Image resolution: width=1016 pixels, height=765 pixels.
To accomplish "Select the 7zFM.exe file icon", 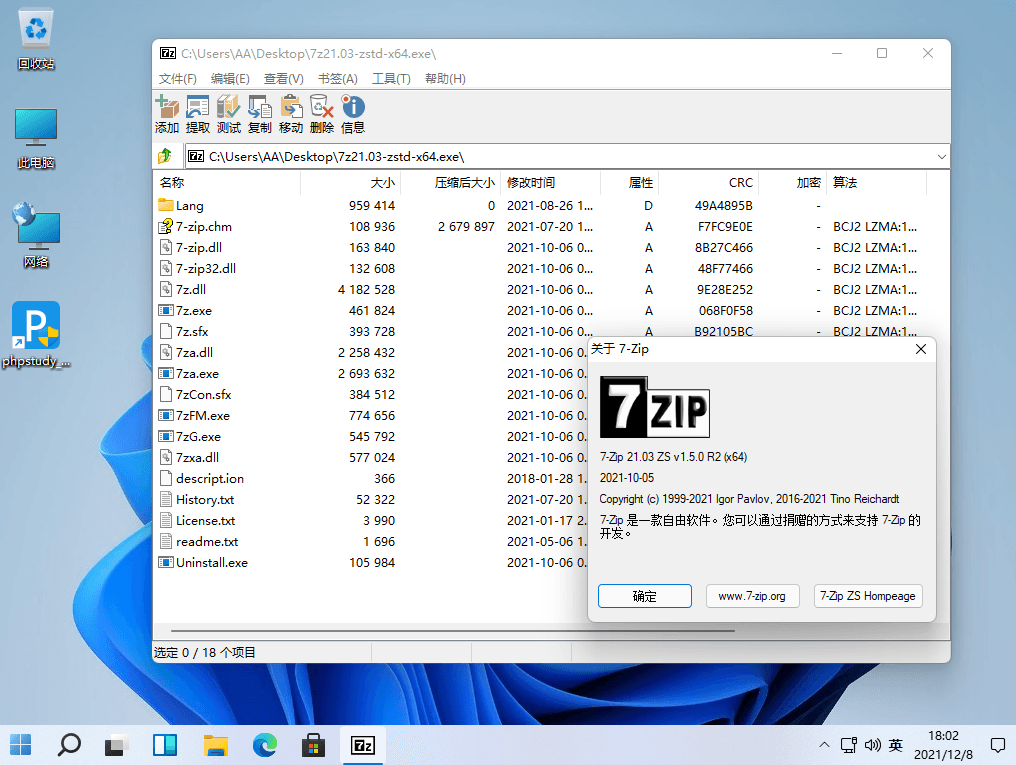I will click(x=166, y=415).
